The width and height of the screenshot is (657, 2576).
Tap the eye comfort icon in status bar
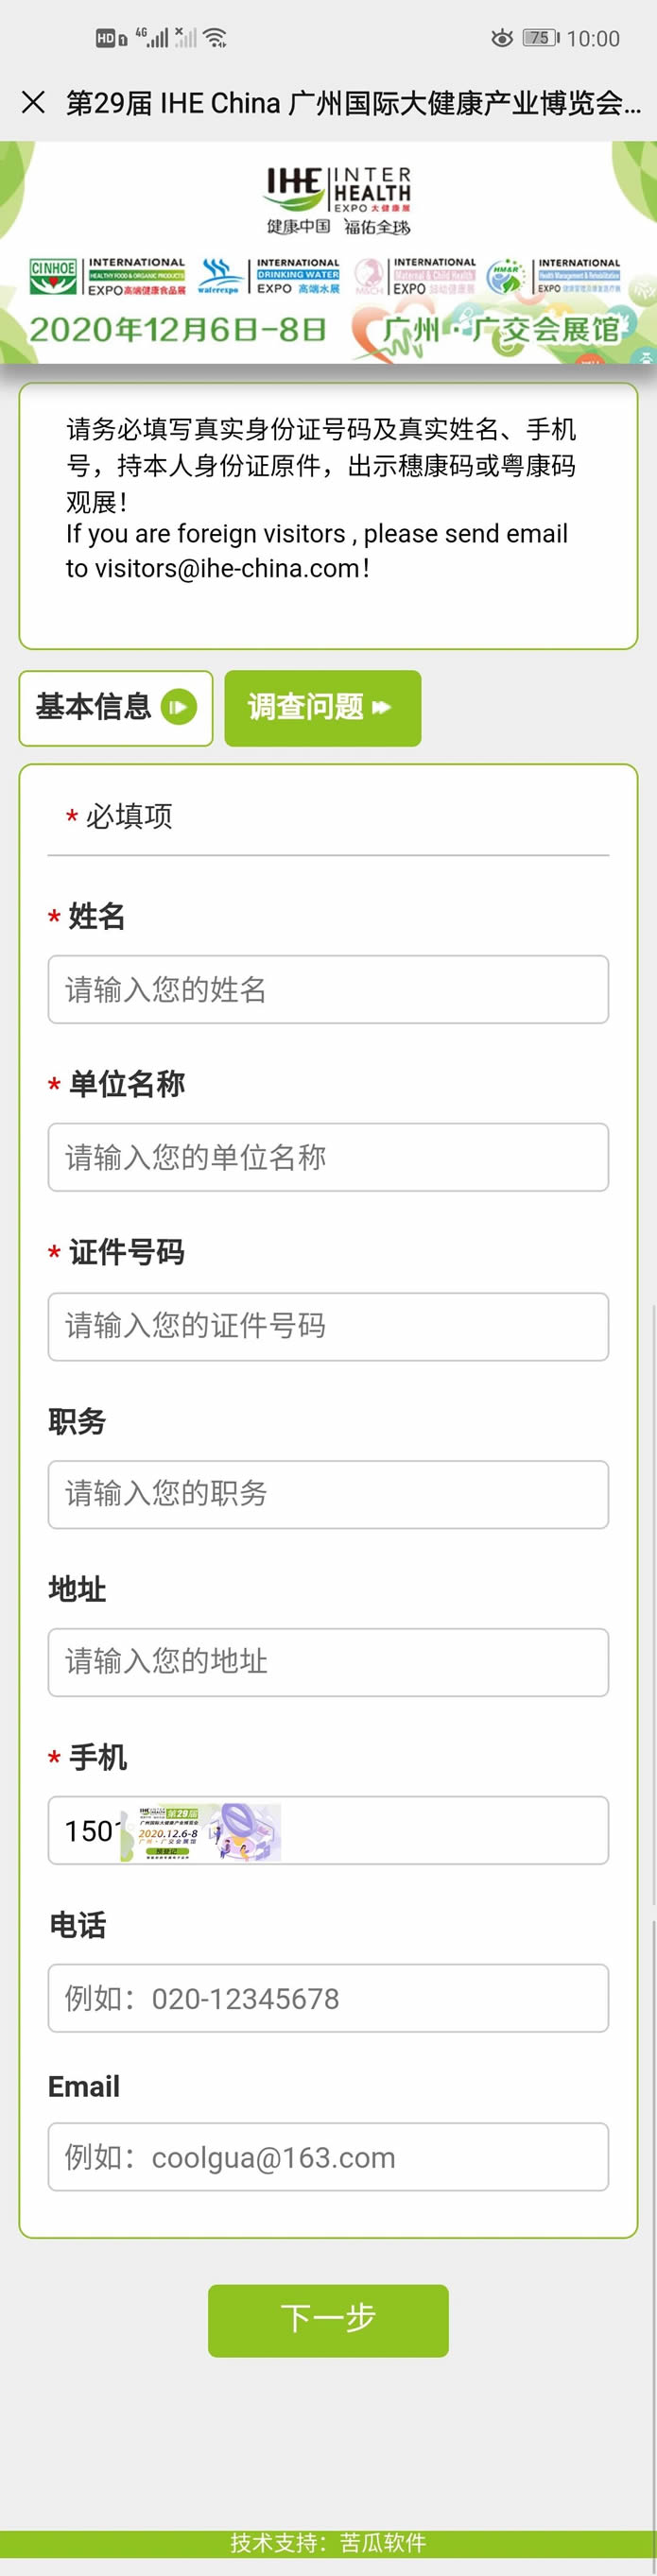[501, 38]
